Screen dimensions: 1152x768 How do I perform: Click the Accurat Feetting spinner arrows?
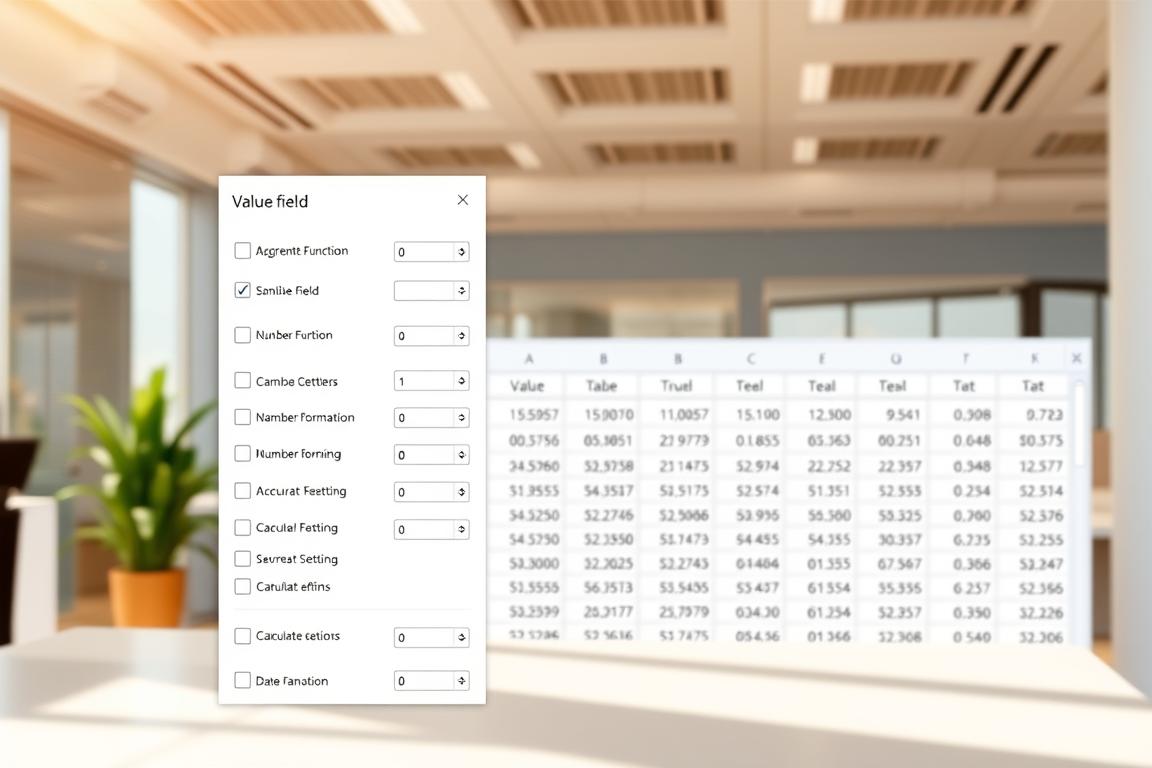[x=461, y=492]
